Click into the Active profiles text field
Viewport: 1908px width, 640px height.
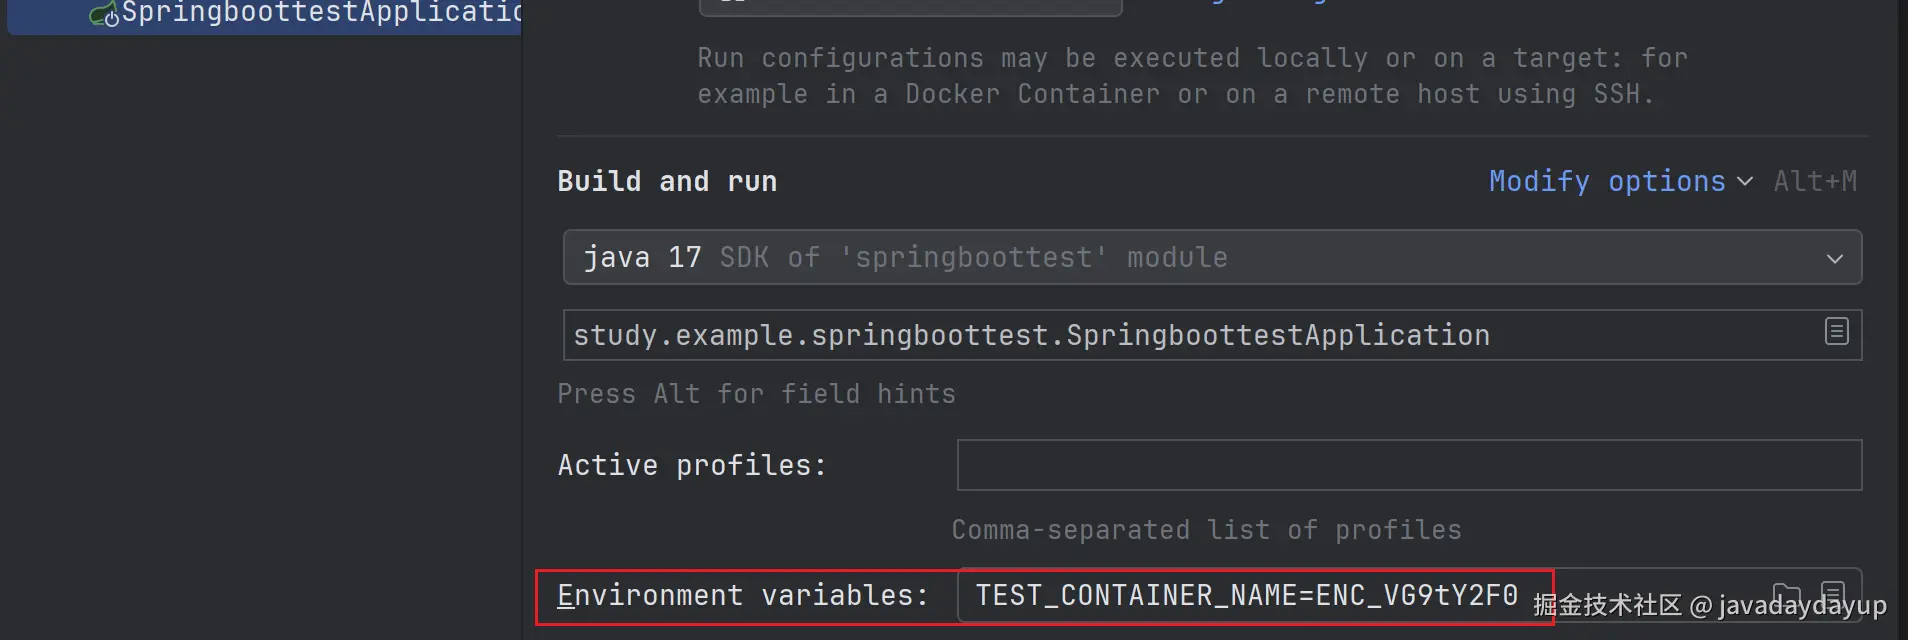(1408, 465)
